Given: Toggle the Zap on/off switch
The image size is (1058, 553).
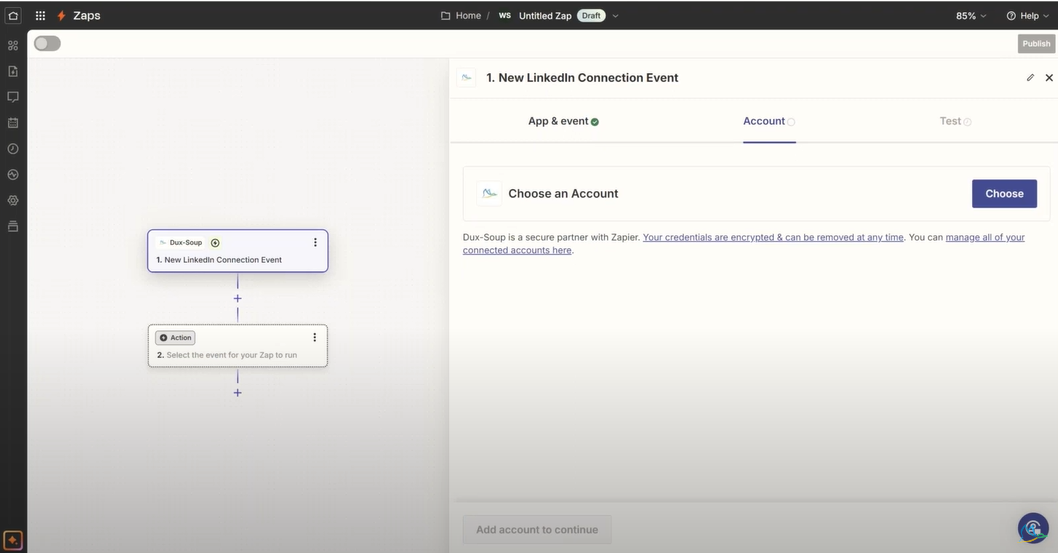Looking at the screenshot, I should coord(47,43).
